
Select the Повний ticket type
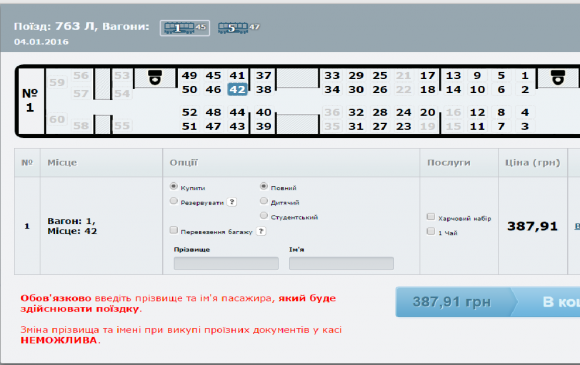[264, 186]
